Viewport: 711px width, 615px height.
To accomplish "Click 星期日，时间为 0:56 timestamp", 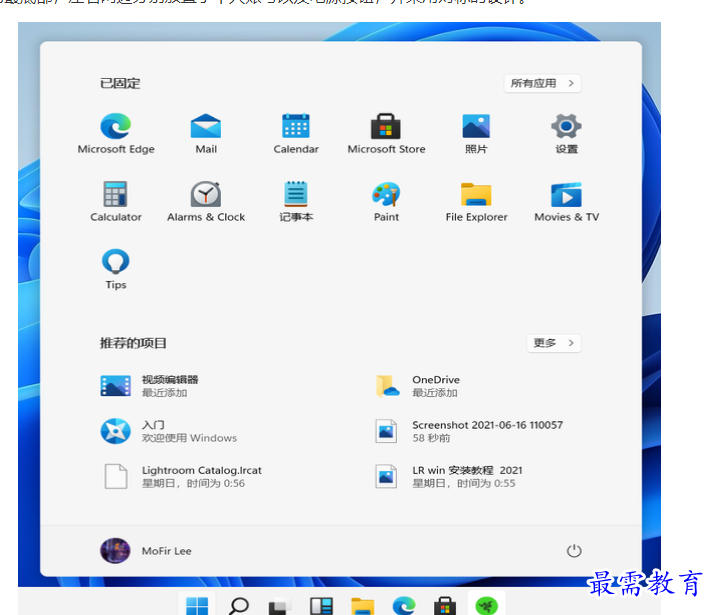I will (x=193, y=483).
